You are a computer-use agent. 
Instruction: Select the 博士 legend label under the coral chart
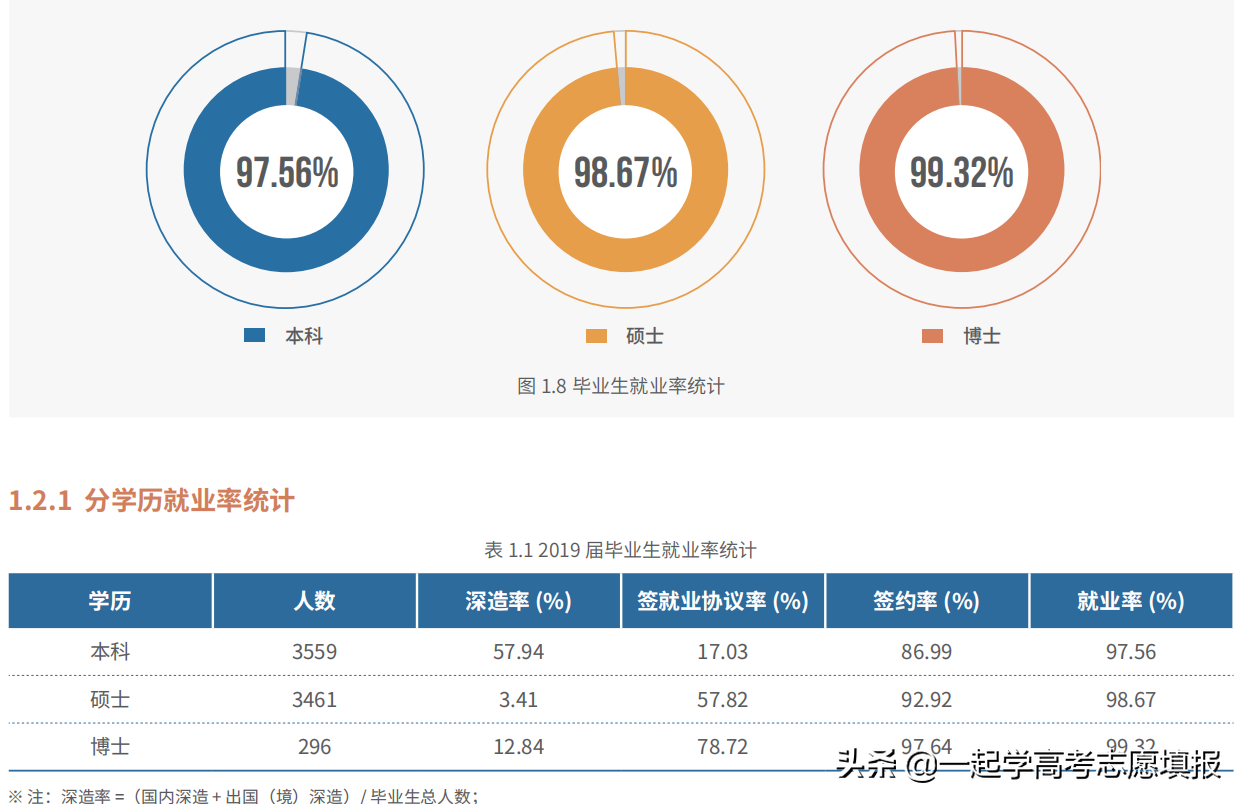982,336
